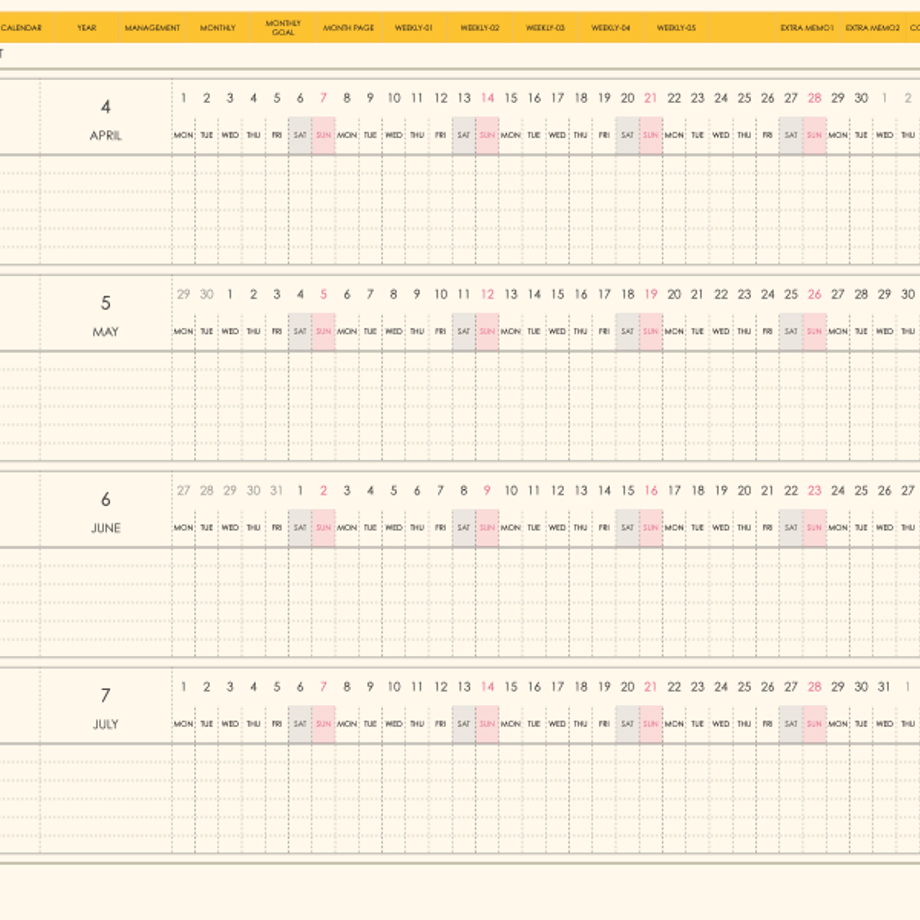Screen dimensions: 920x920
Task: Click greyed date 29 at start of May row
Action: [184, 295]
